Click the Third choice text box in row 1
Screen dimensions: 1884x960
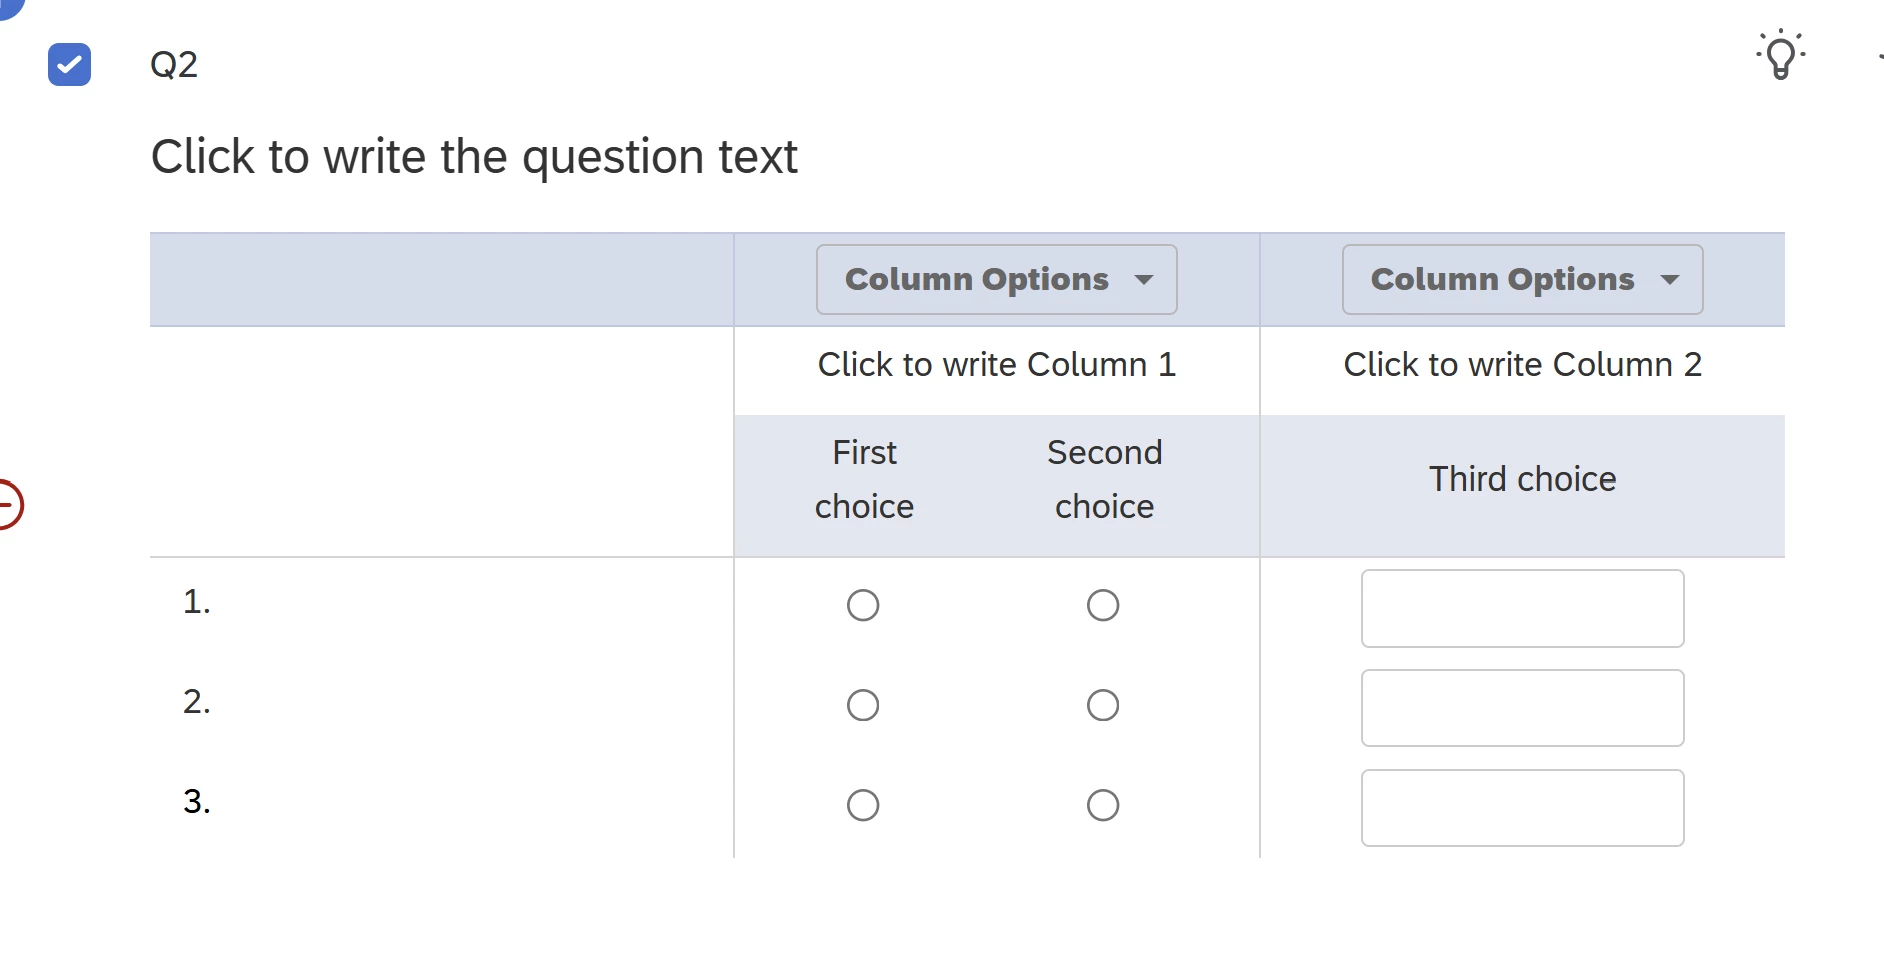pyautogui.click(x=1523, y=608)
